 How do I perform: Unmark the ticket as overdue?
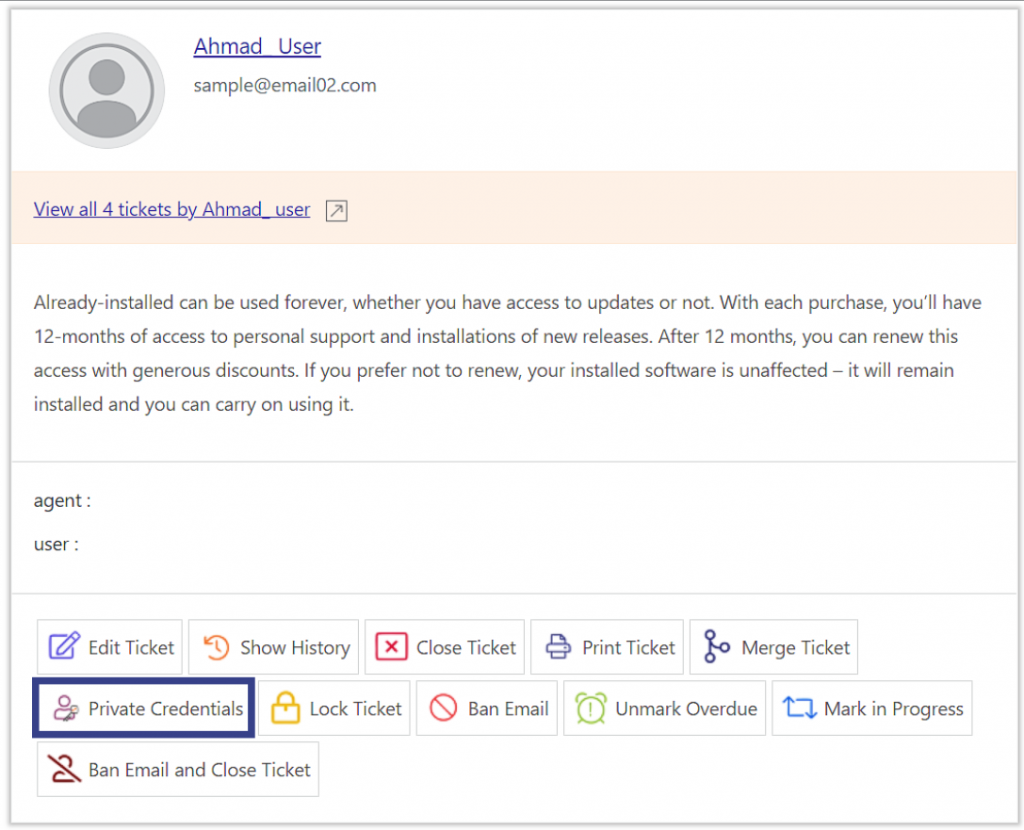[x=664, y=708]
